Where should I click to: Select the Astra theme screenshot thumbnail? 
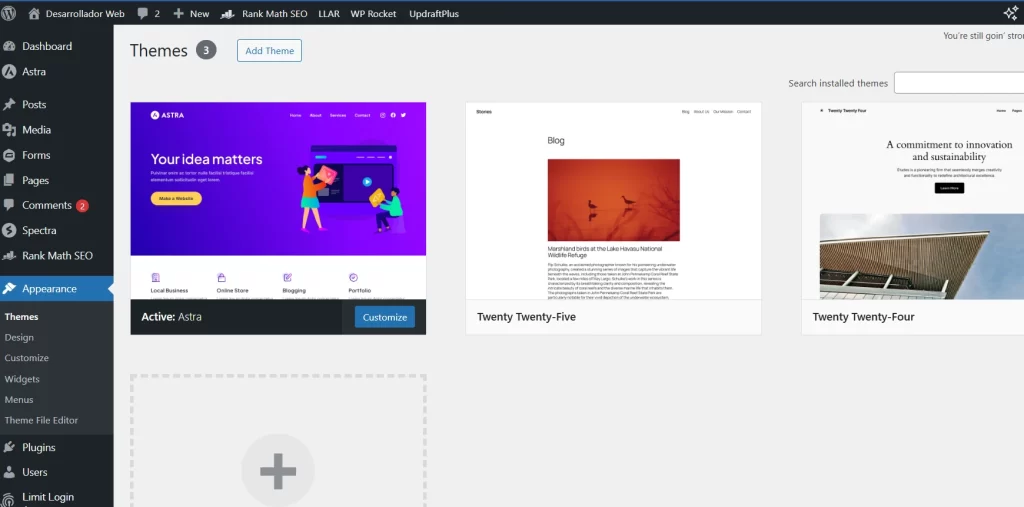tap(278, 201)
